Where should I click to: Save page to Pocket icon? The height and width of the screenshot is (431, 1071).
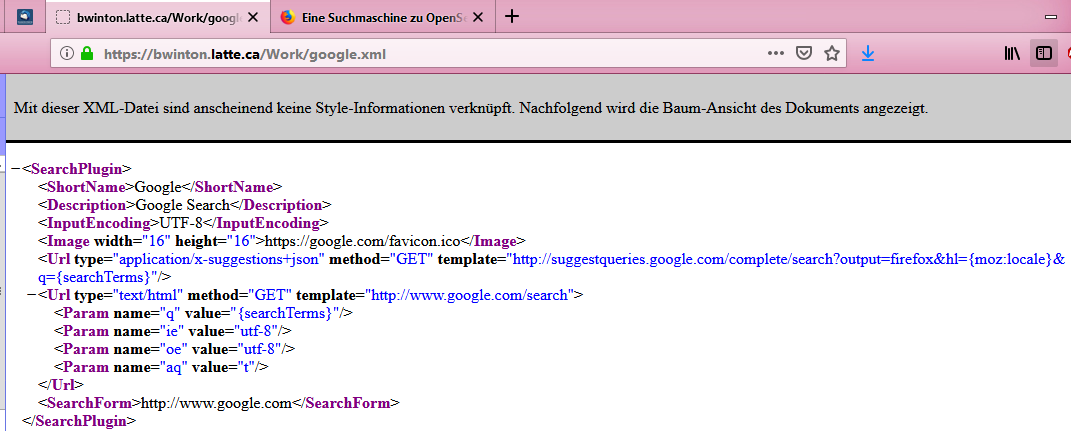(x=805, y=53)
